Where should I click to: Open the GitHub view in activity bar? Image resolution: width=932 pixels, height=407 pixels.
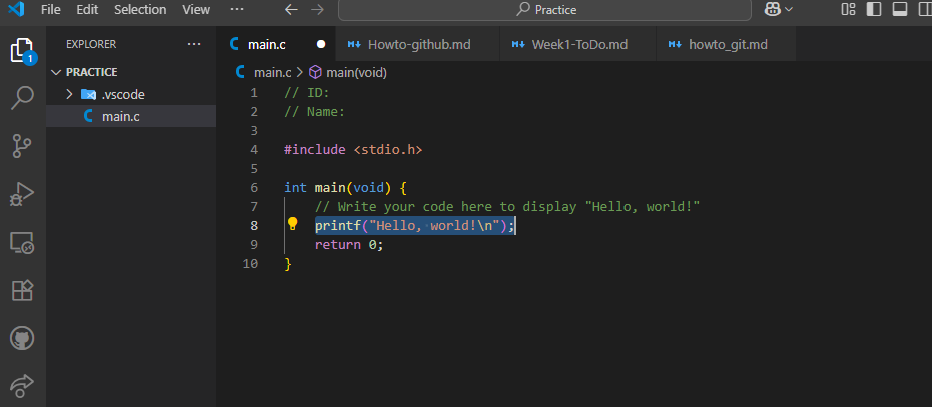click(x=22, y=338)
